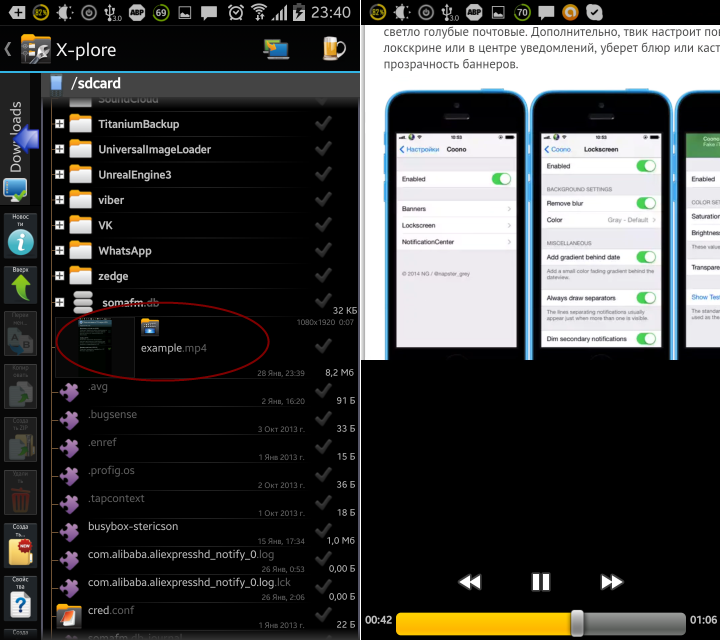Mark example.mp4 with its checkmark
720x640 pixels.
pos(324,346)
